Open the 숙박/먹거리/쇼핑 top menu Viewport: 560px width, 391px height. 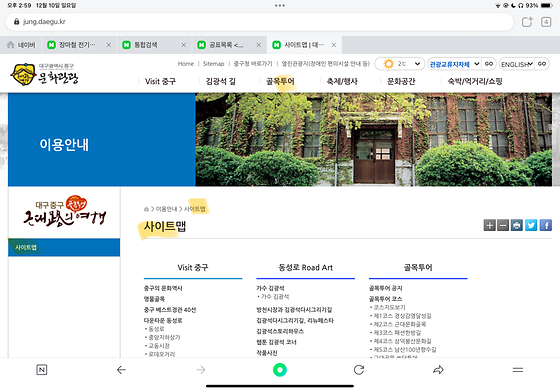(x=475, y=81)
